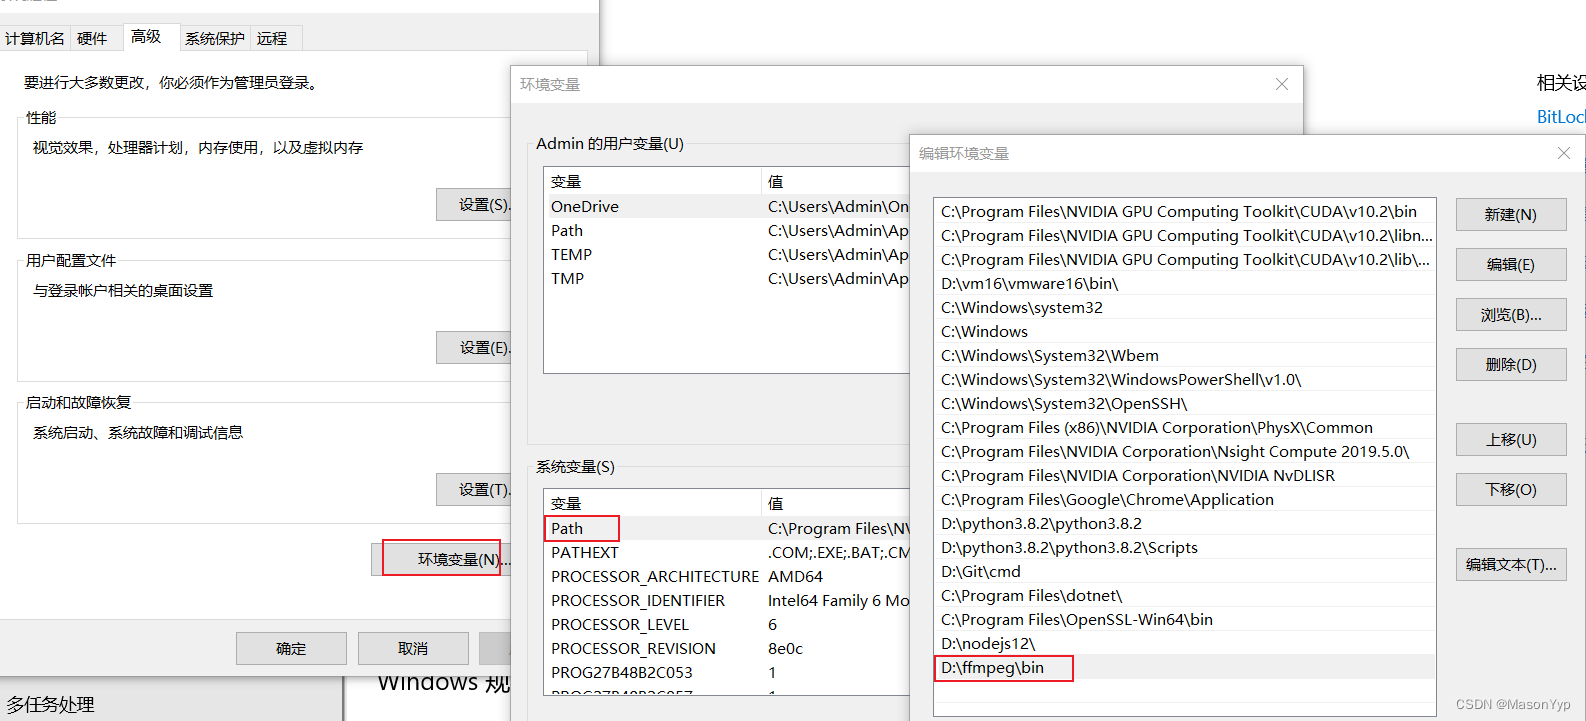
Task: Select OneDrive in Admin user variables
Action: click(x=727, y=206)
